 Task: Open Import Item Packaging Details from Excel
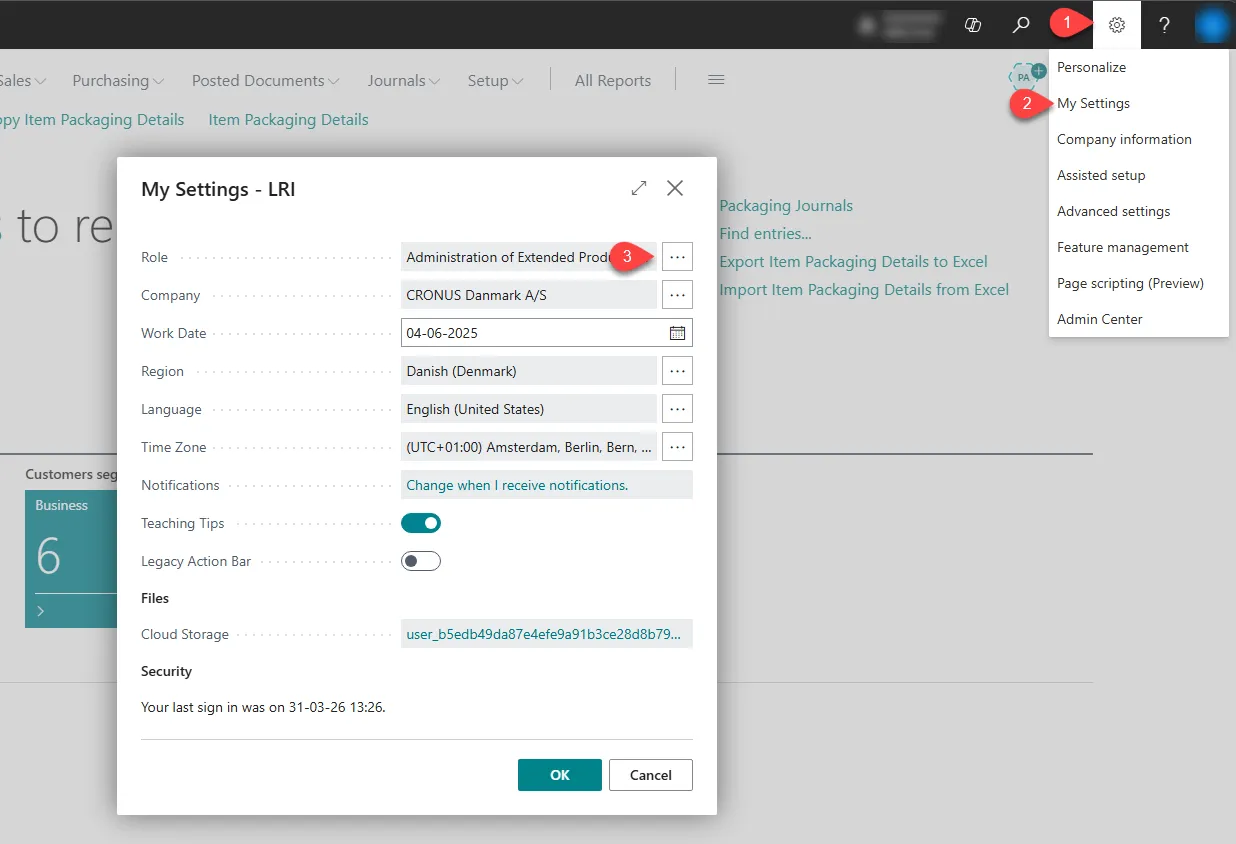(x=864, y=289)
